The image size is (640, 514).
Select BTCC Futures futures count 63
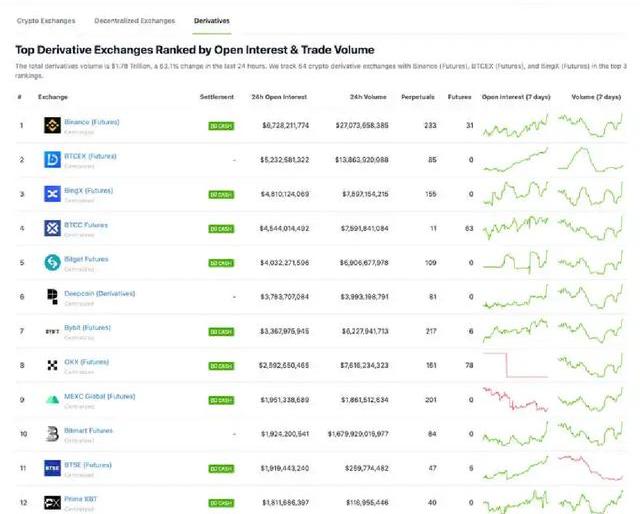click(469, 228)
